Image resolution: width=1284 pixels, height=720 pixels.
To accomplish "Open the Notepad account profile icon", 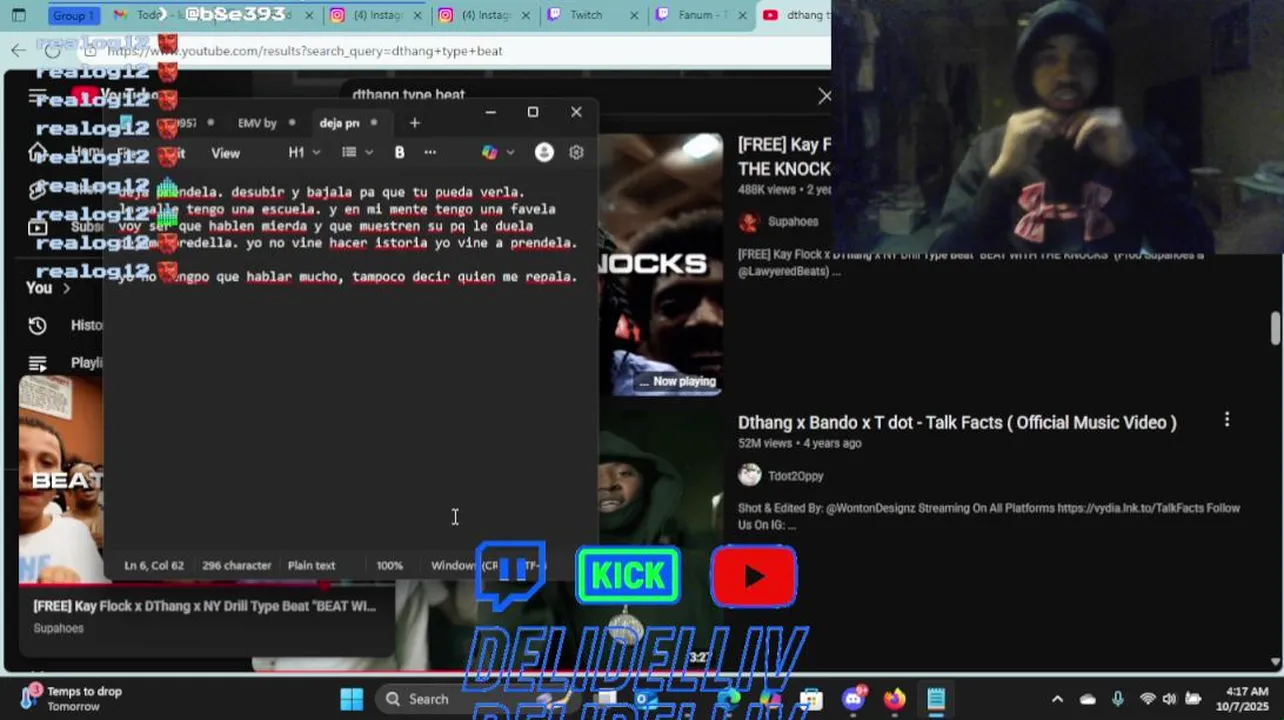I will [x=544, y=152].
